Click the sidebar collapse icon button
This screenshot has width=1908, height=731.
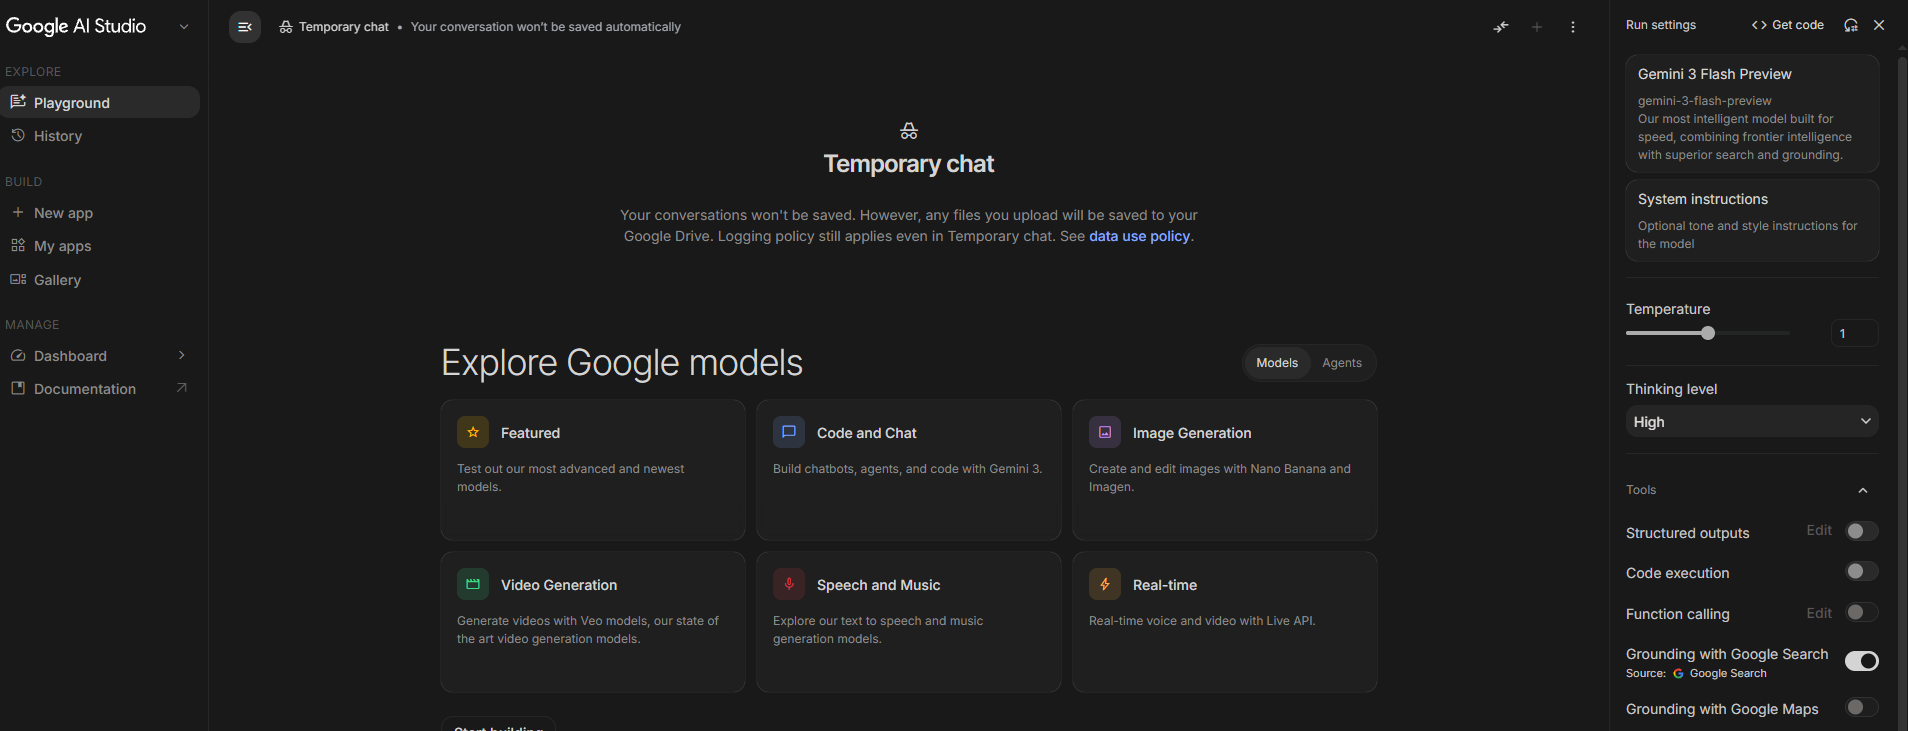[x=245, y=27]
